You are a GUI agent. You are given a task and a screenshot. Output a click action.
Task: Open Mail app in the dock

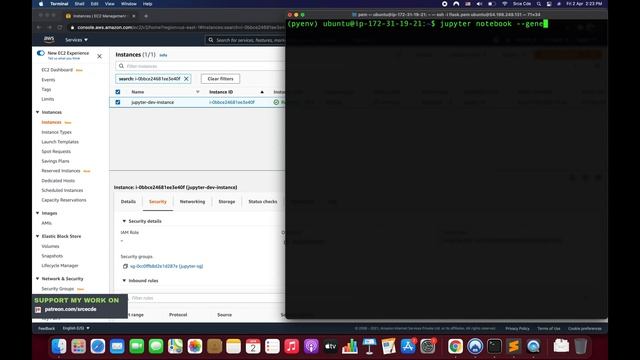pos(117,347)
